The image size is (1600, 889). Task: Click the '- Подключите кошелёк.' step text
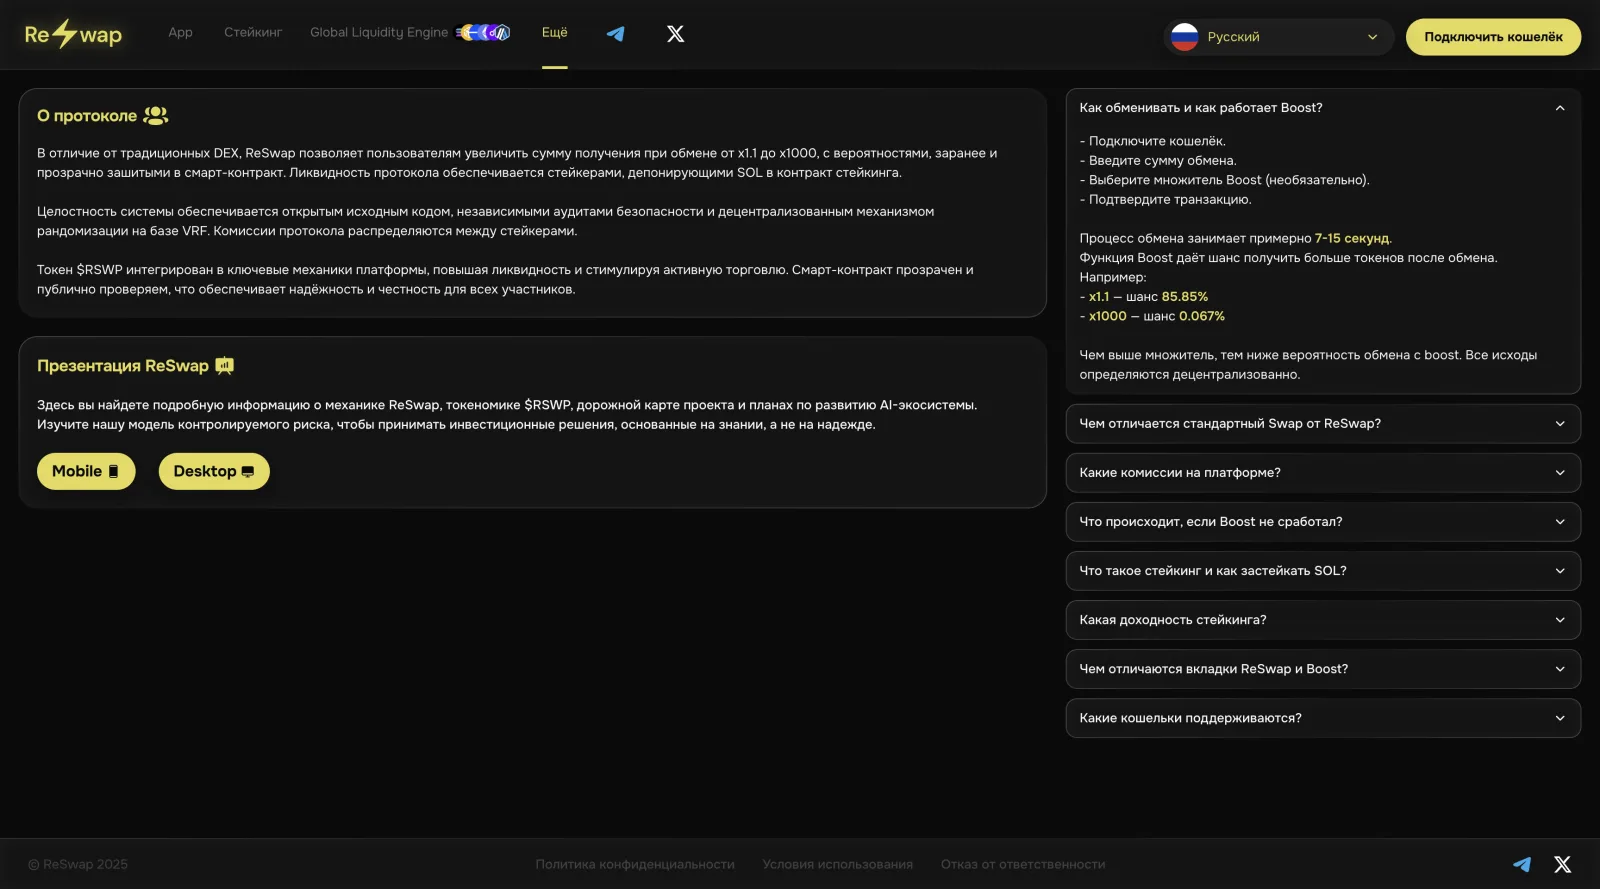pyautogui.click(x=1152, y=141)
